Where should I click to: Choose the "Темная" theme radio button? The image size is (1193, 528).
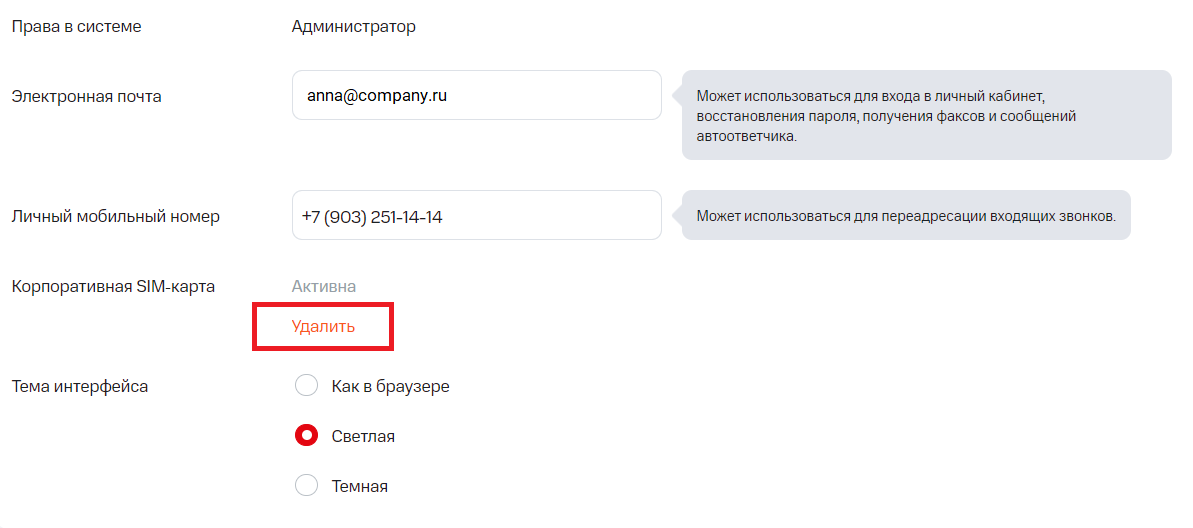tap(306, 486)
